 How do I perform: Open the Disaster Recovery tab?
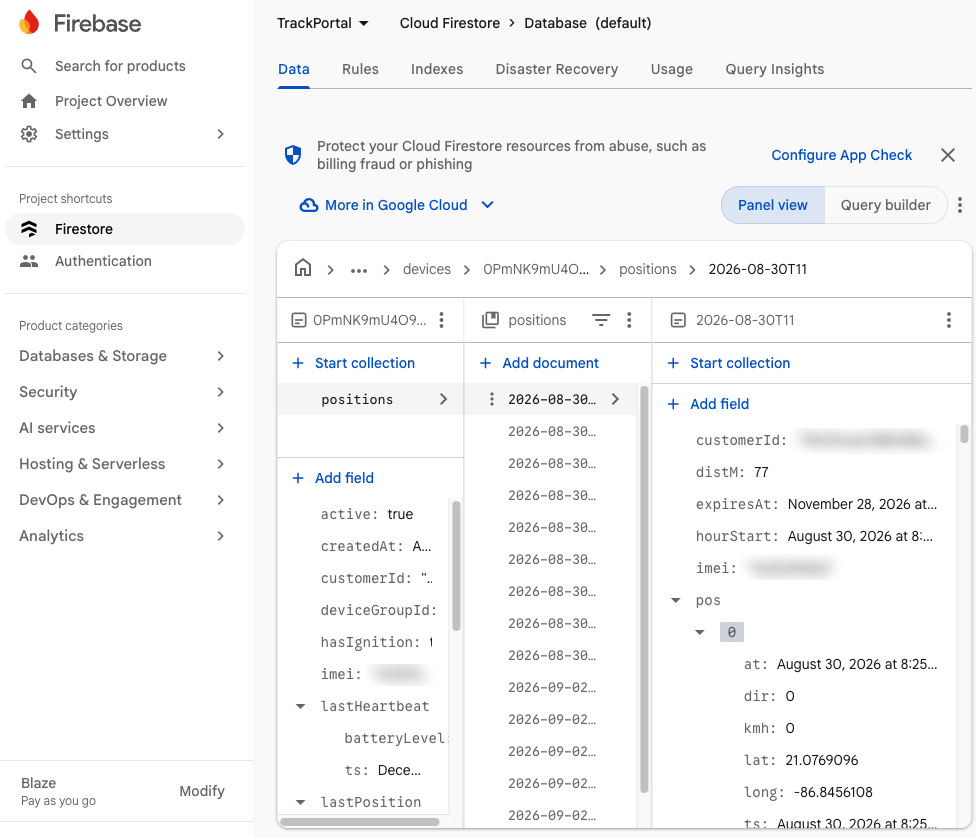point(556,69)
